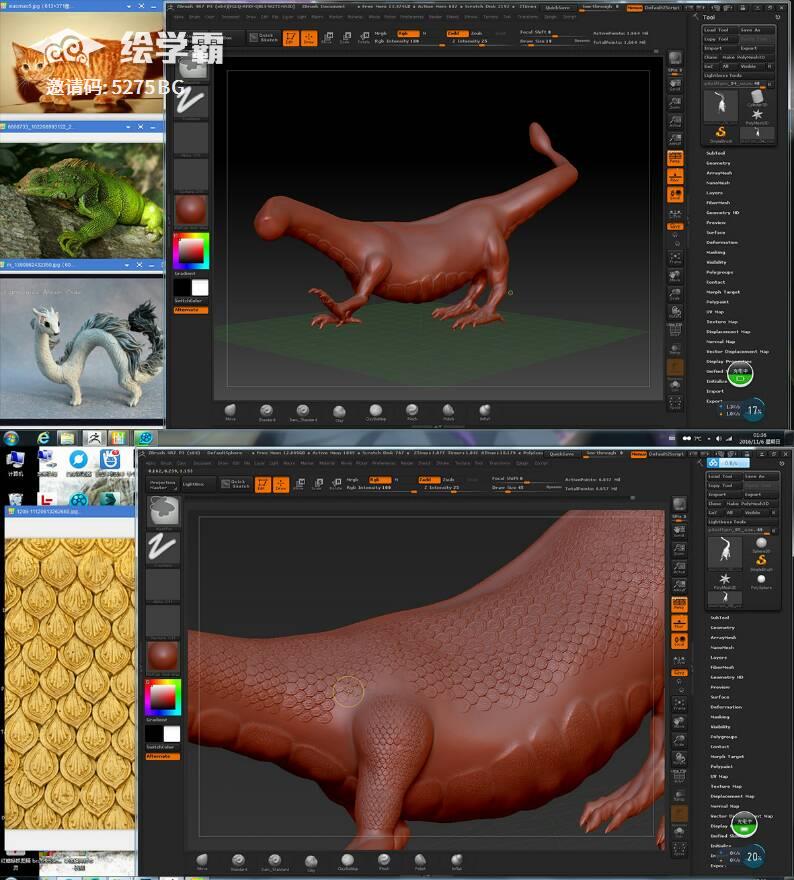Viewport: 794px width, 880px height.
Task: Click Scale icon in lower ZBrush right shelf
Action: (679, 741)
